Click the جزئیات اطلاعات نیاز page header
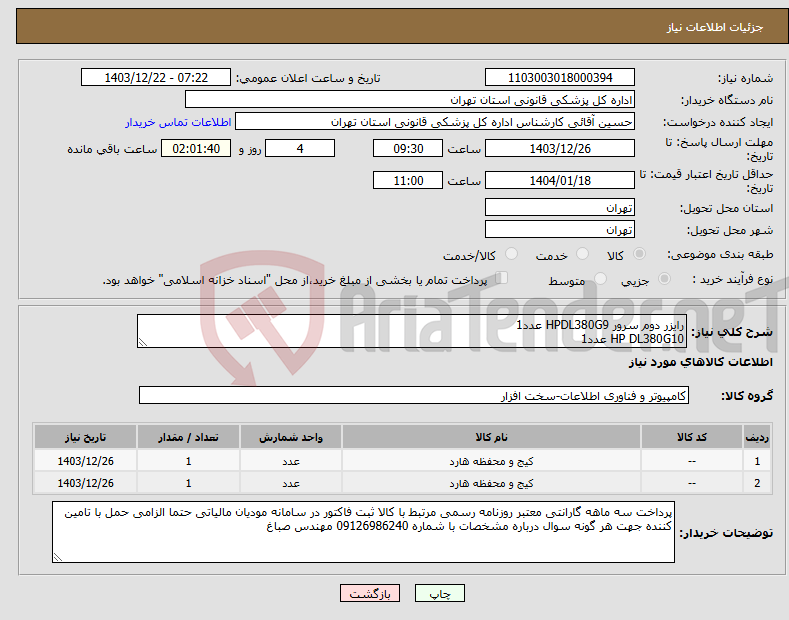The image size is (789, 620). pyautogui.click(x=715, y=27)
